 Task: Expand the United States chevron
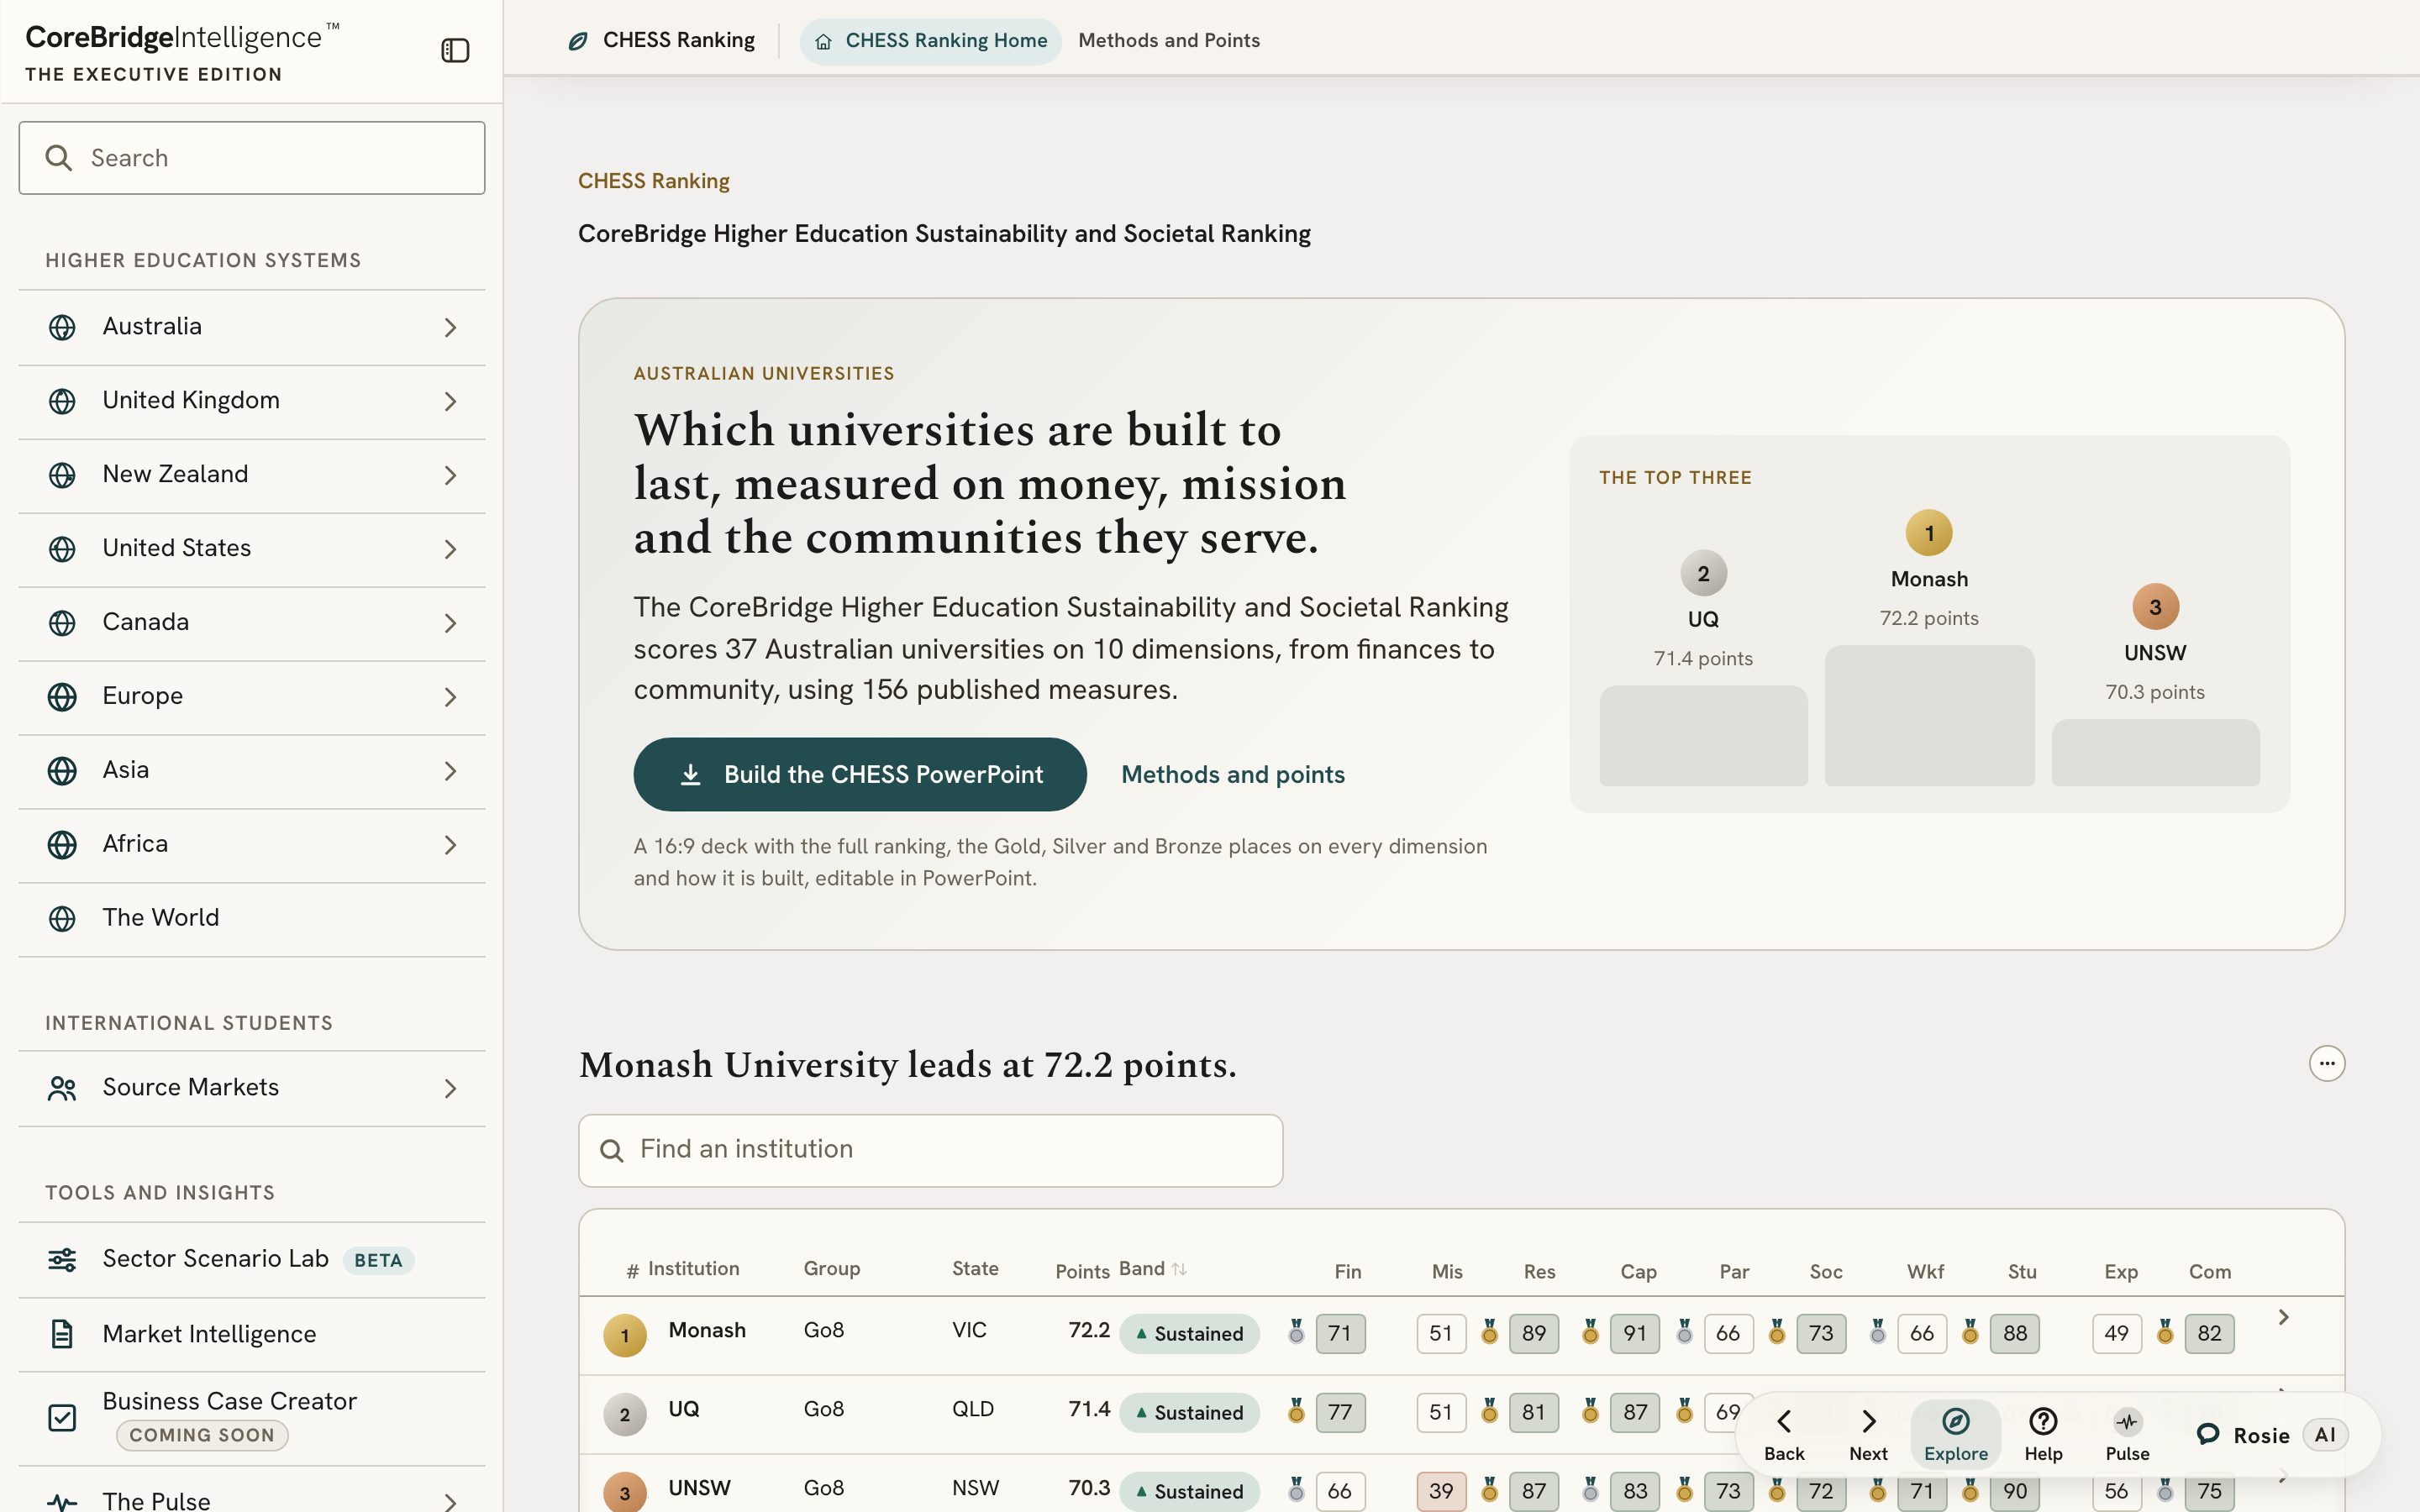450,549
